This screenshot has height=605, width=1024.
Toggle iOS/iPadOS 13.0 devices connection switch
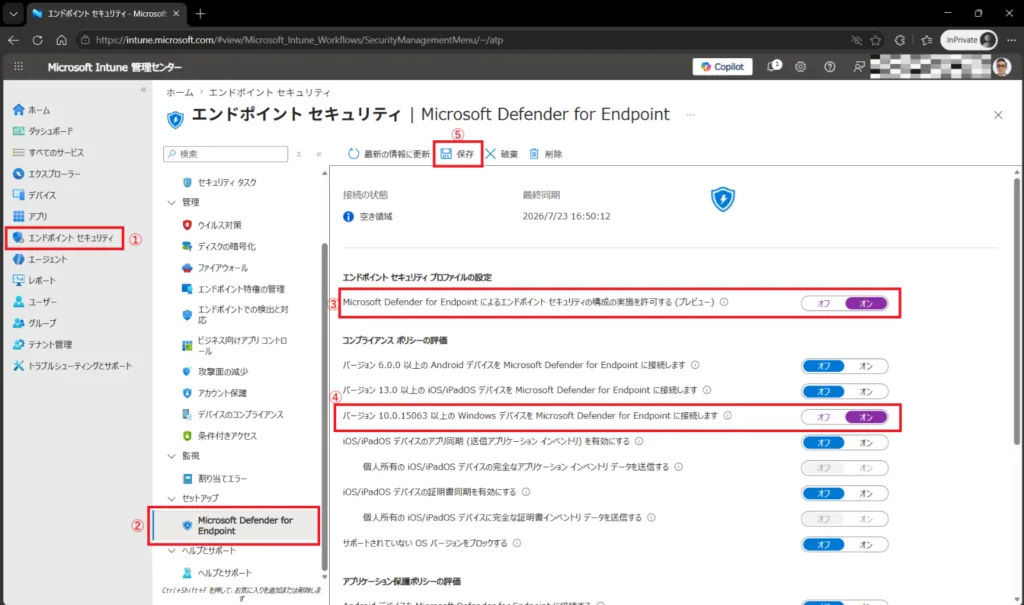click(x=844, y=392)
